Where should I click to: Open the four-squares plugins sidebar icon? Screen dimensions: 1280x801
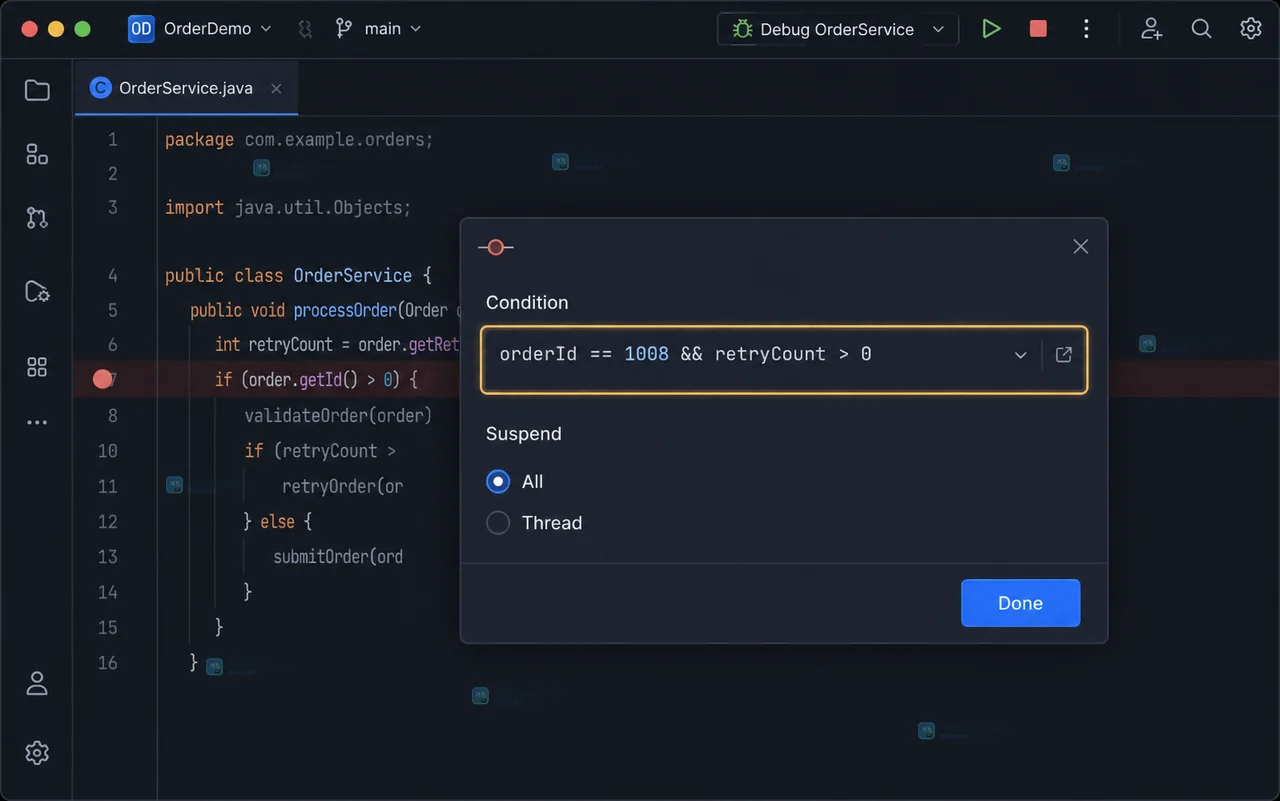[x=37, y=367]
